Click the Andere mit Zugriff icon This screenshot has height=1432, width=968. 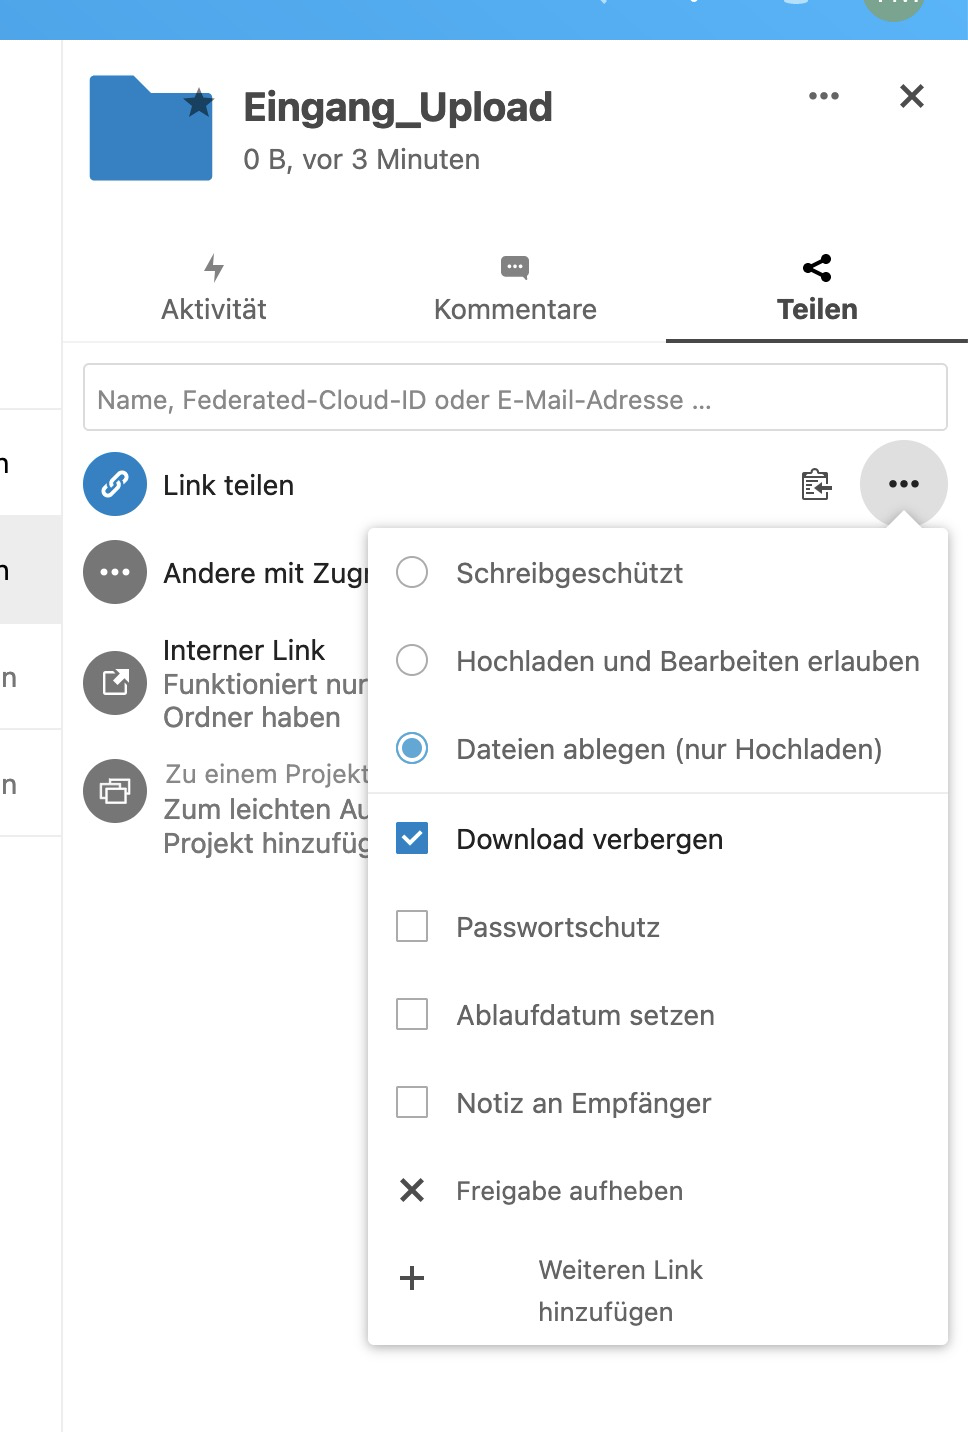click(x=115, y=573)
